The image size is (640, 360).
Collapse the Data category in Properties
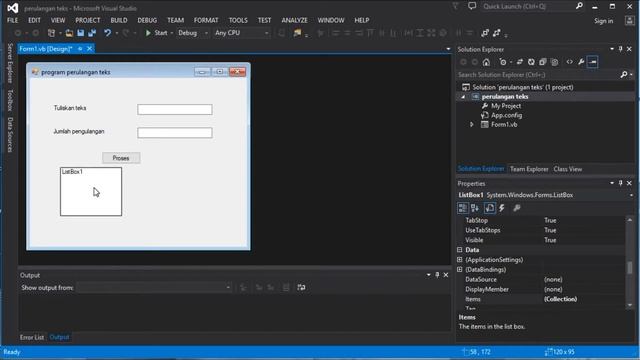pos(460,250)
